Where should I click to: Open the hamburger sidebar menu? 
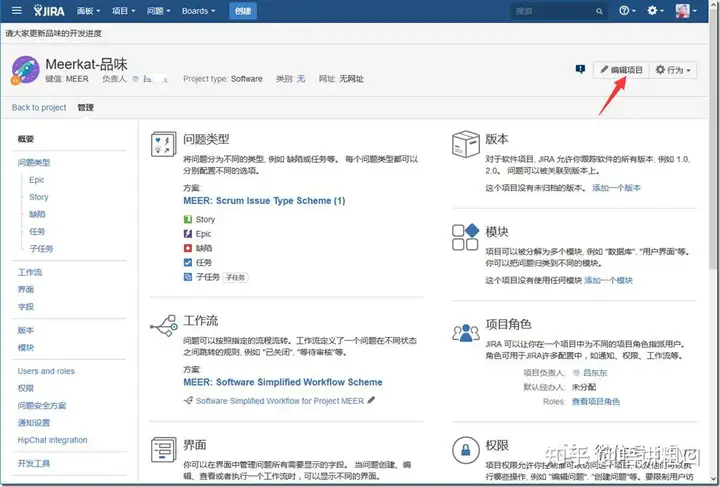pos(17,10)
